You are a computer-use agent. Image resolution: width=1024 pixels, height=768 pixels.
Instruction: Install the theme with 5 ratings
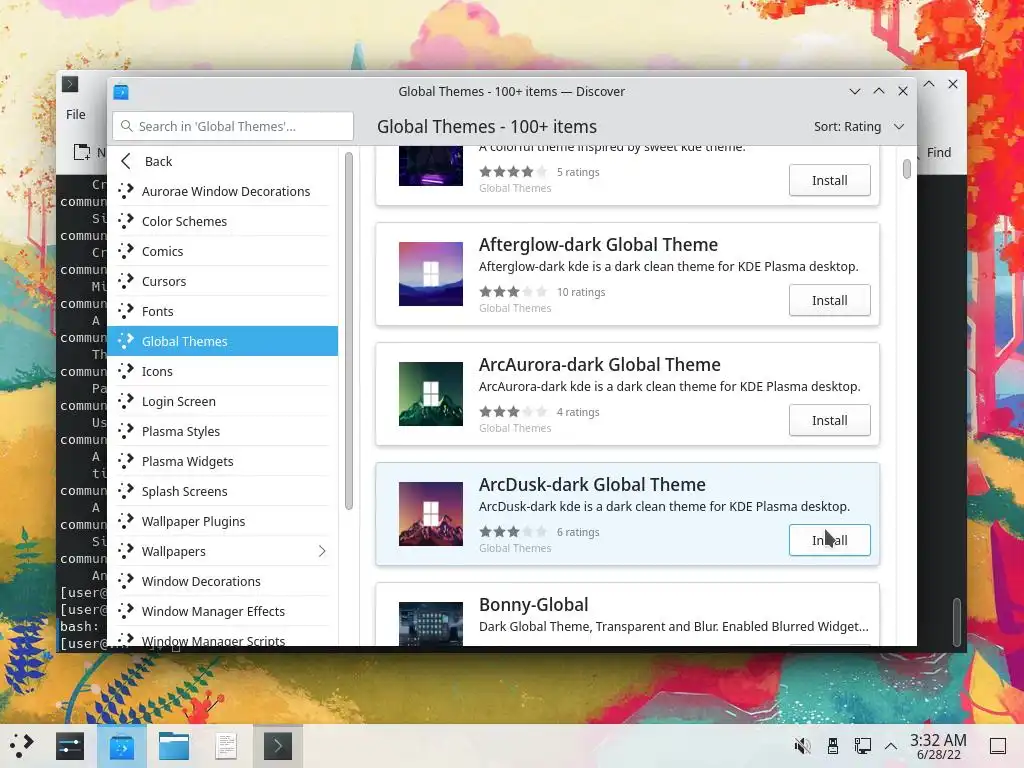click(829, 180)
